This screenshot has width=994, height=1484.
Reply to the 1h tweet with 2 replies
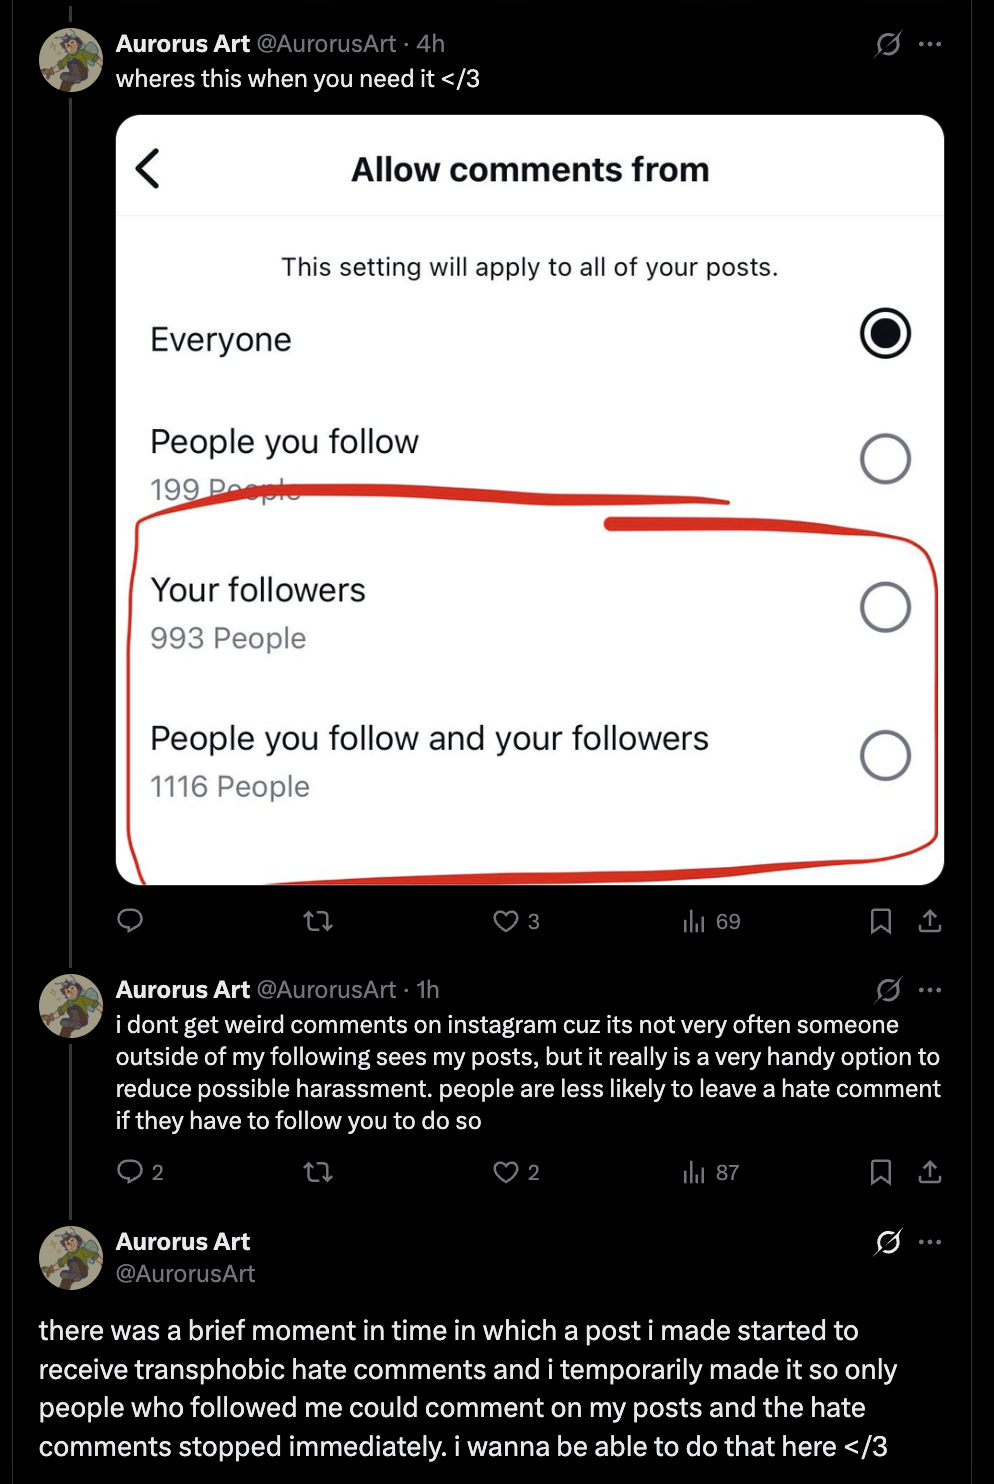(x=130, y=1171)
